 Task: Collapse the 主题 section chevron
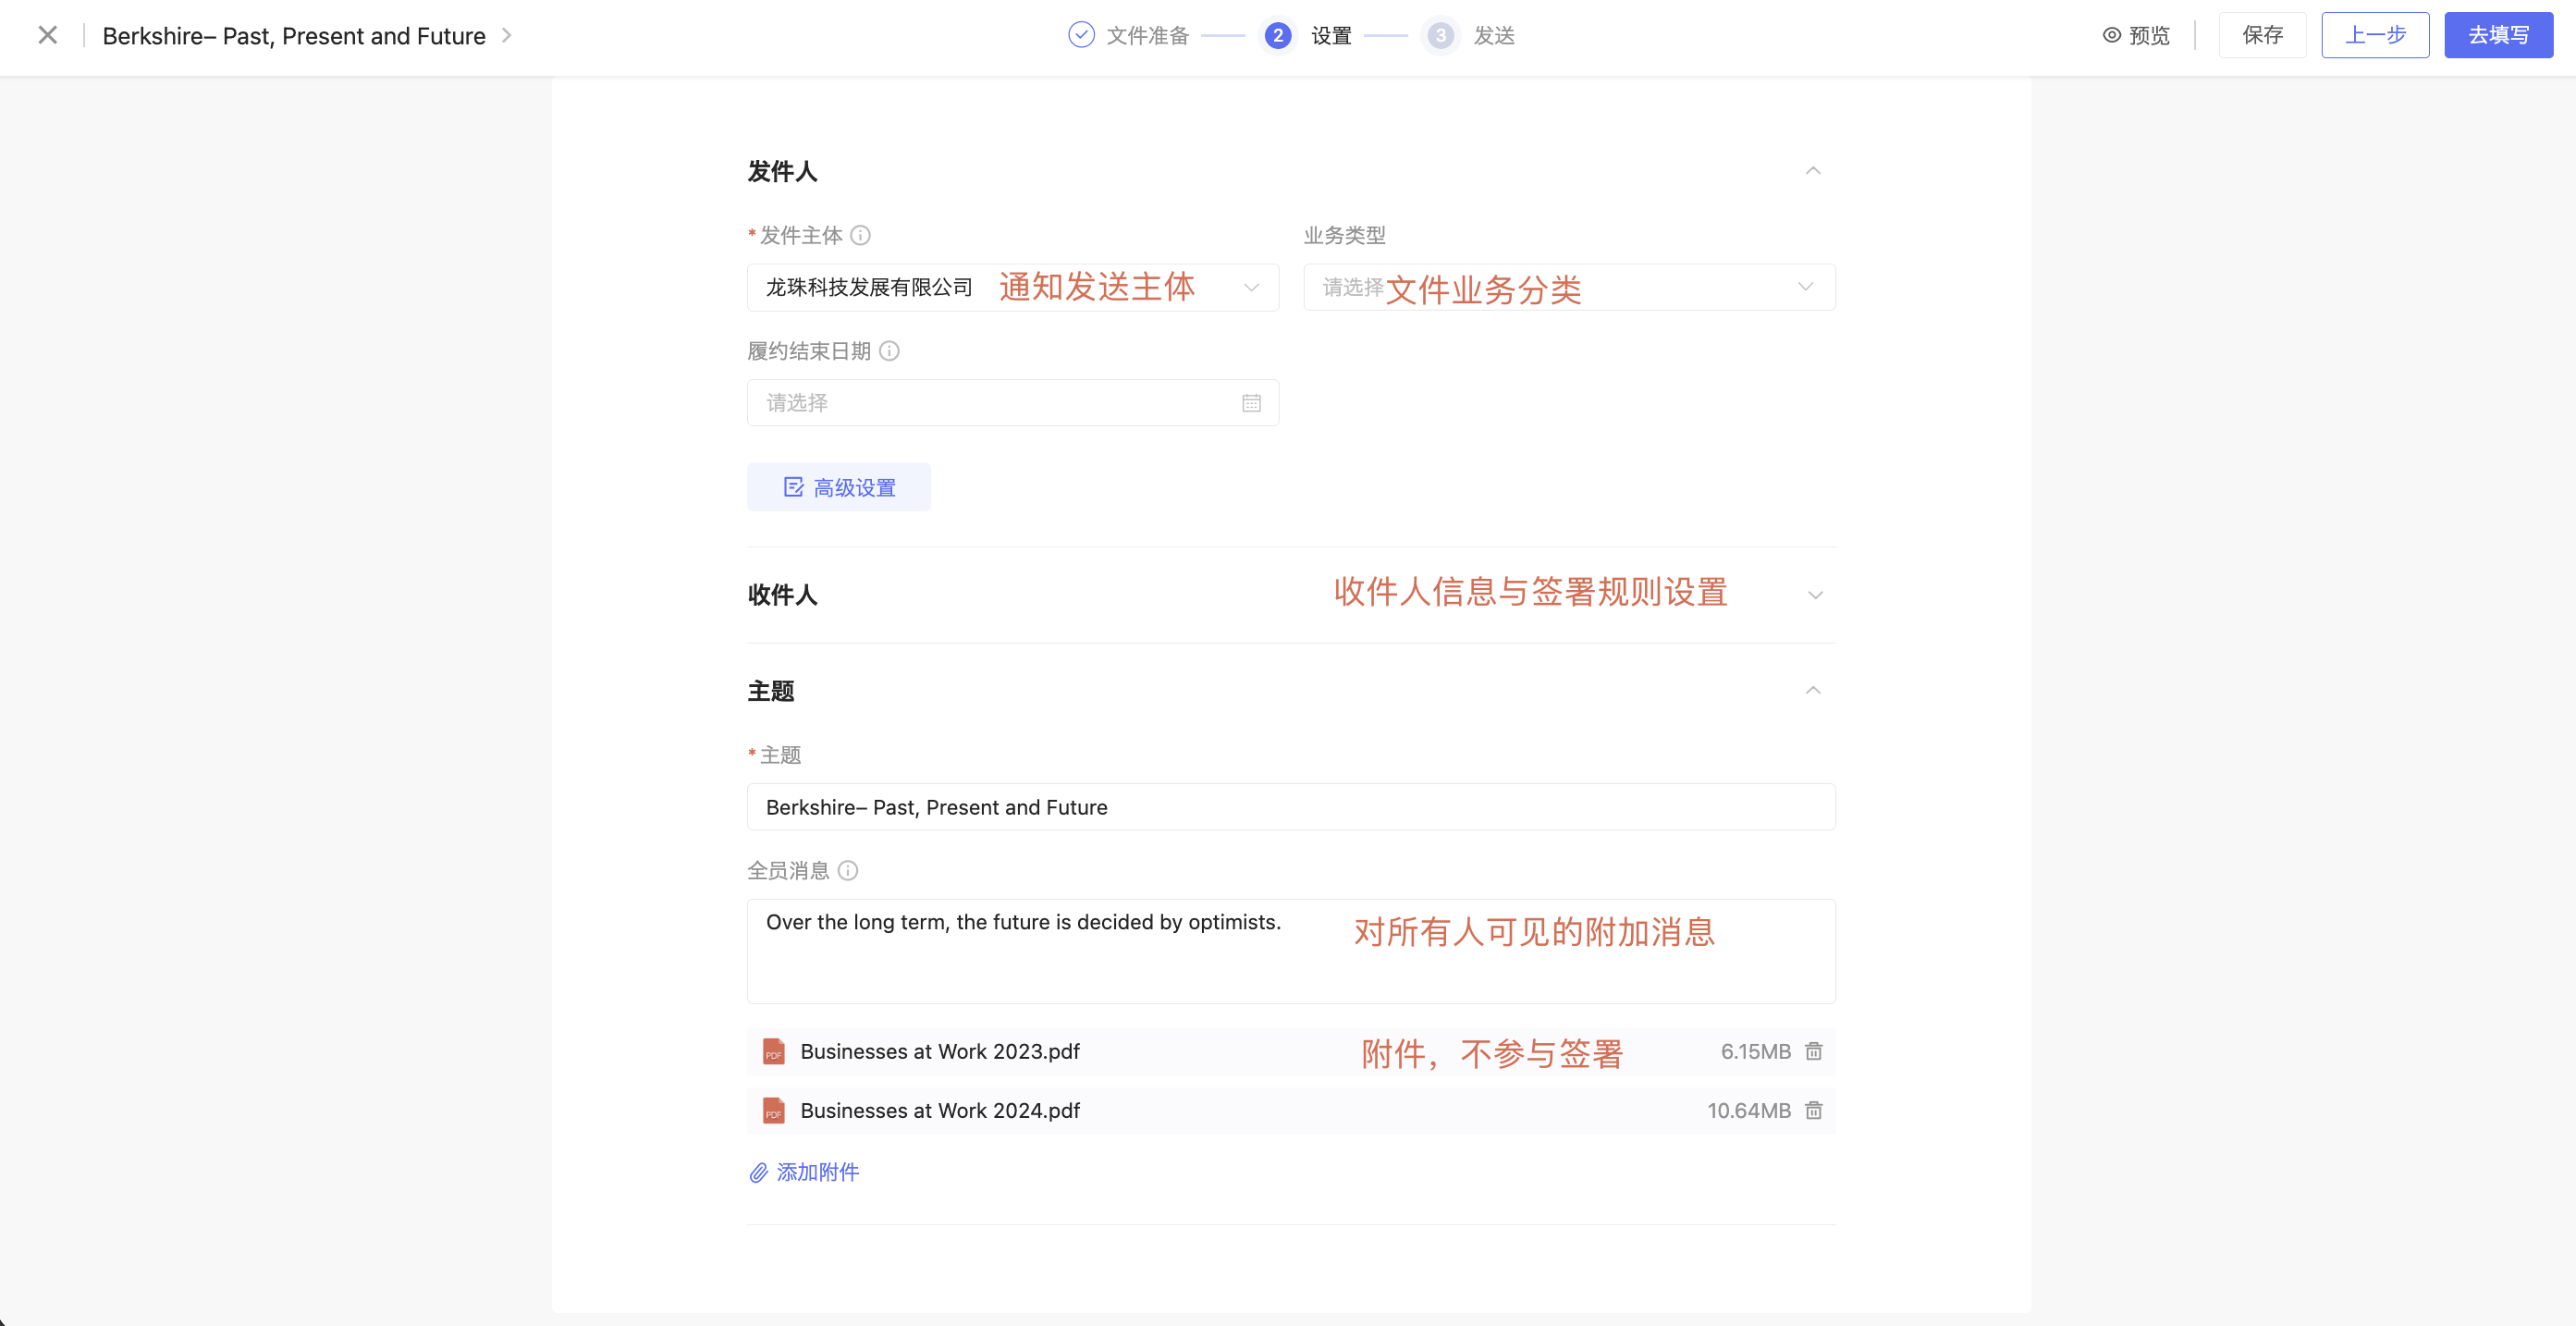[1813, 690]
